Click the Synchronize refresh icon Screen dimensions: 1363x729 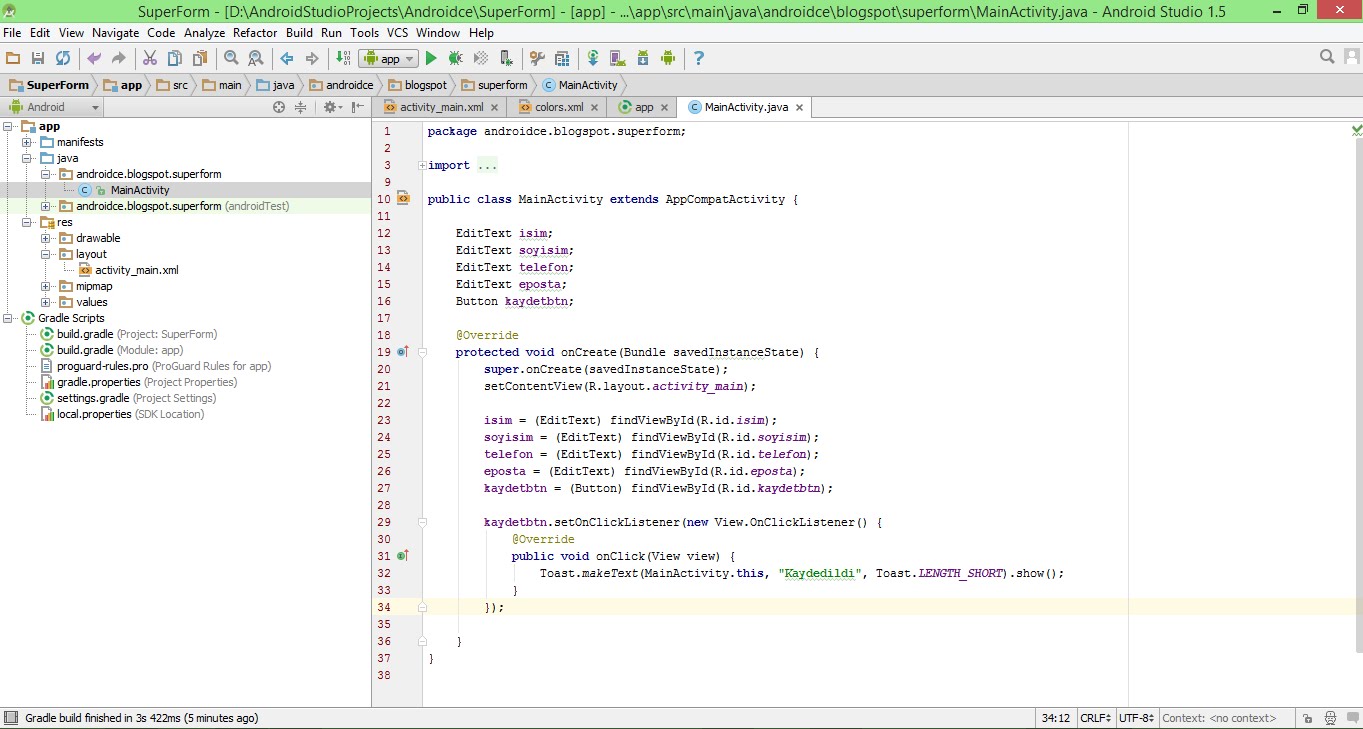pos(63,59)
